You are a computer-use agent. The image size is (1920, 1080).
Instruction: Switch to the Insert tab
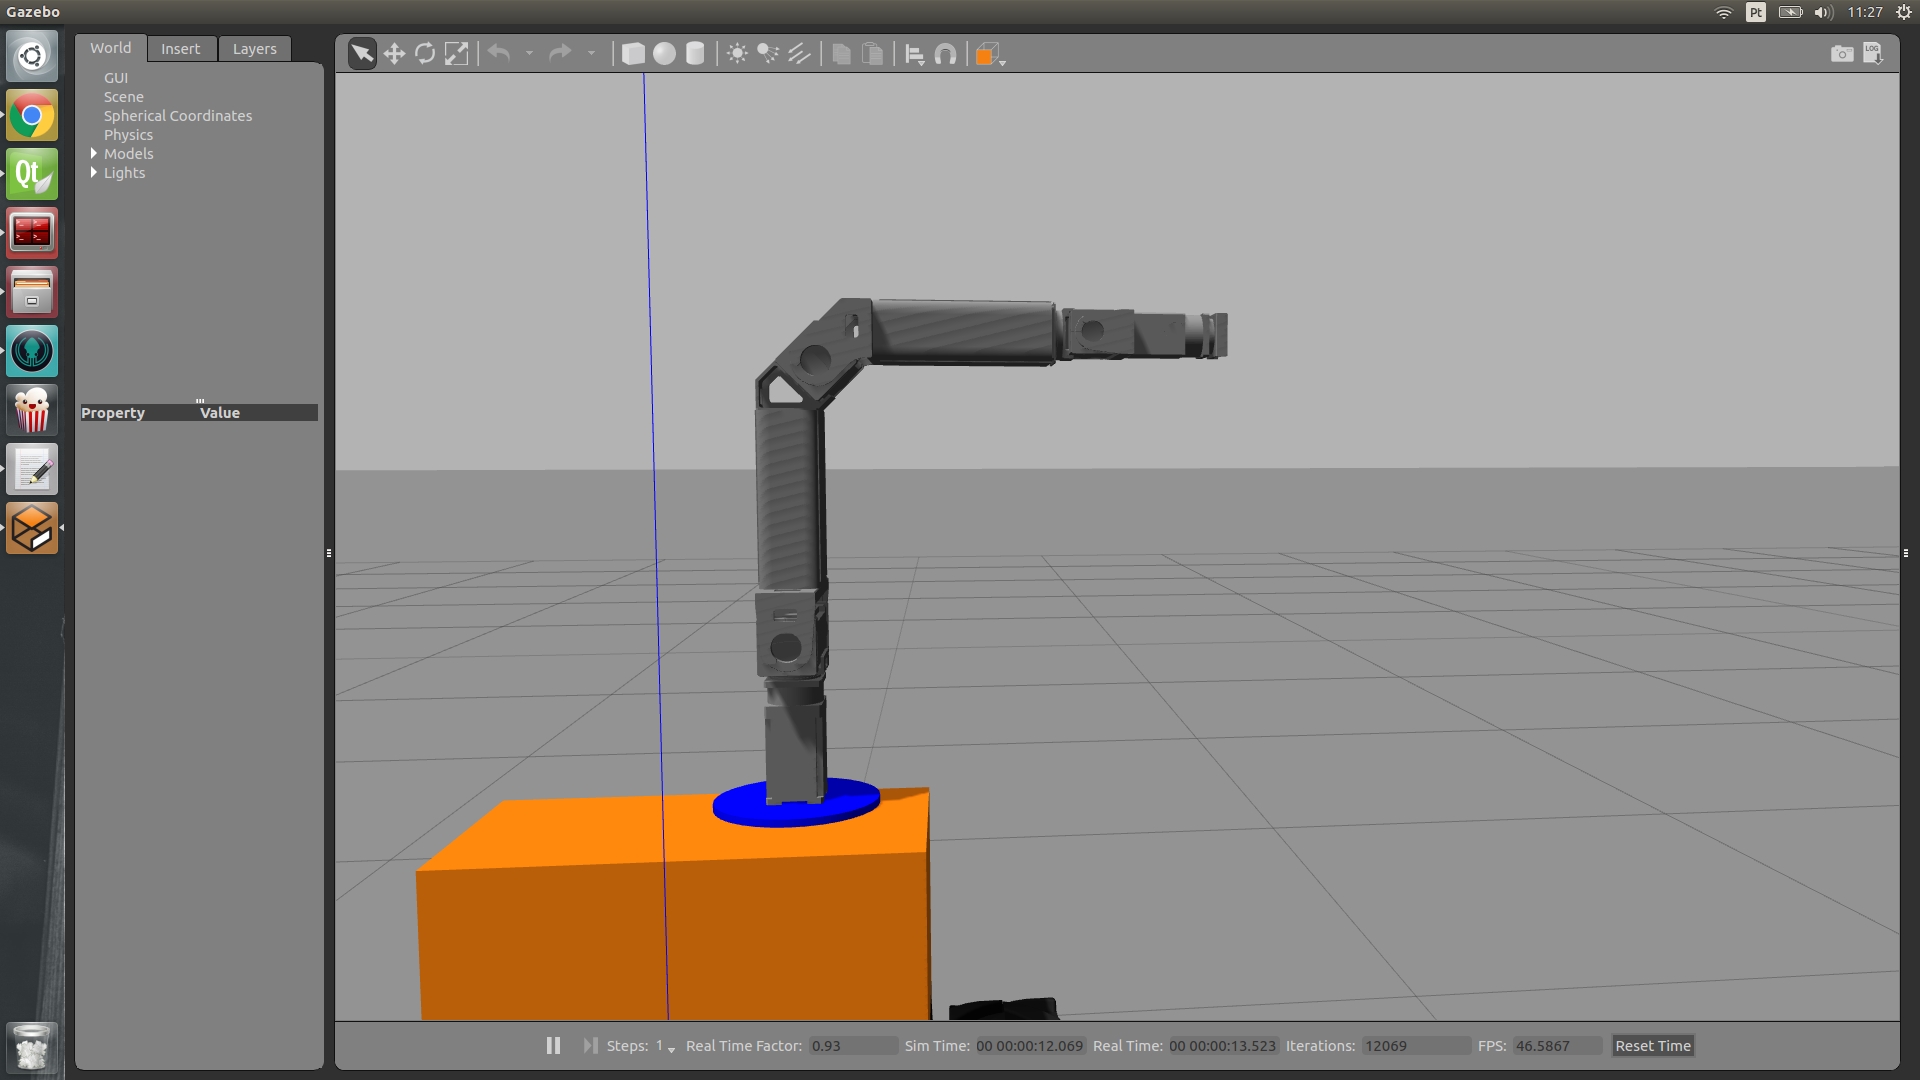[x=181, y=49]
